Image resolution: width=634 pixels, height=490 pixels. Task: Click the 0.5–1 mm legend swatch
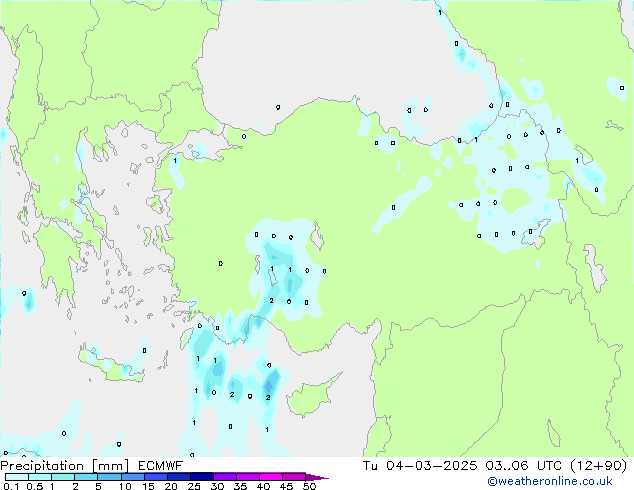point(40,477)
